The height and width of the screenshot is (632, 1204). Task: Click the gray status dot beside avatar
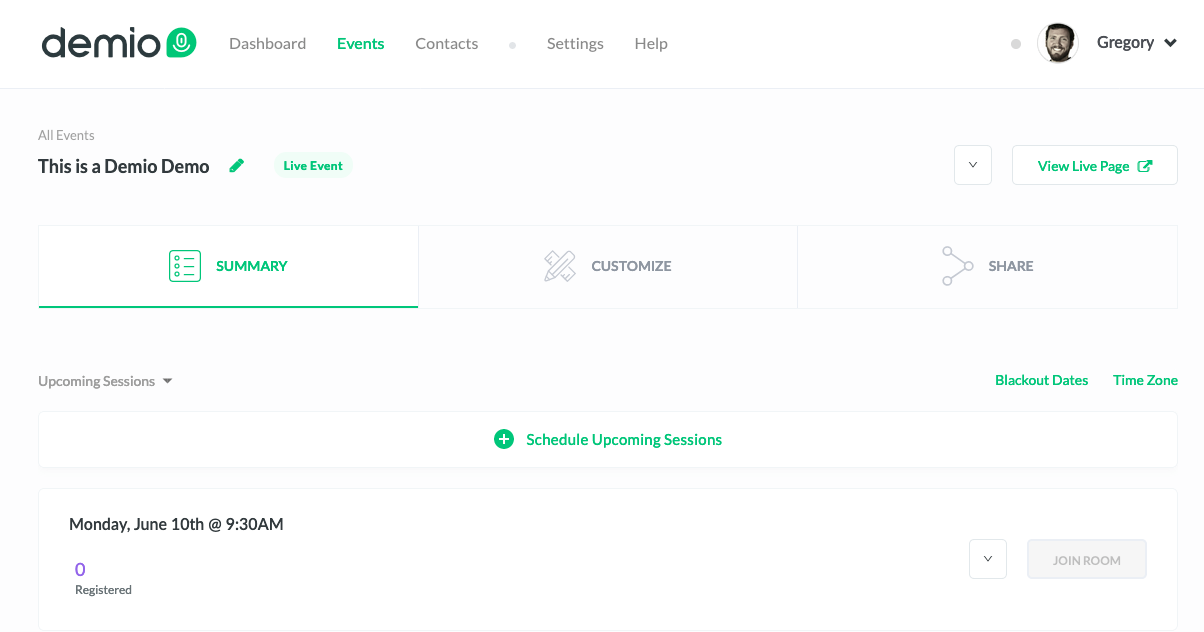(x=1016, y=44)
